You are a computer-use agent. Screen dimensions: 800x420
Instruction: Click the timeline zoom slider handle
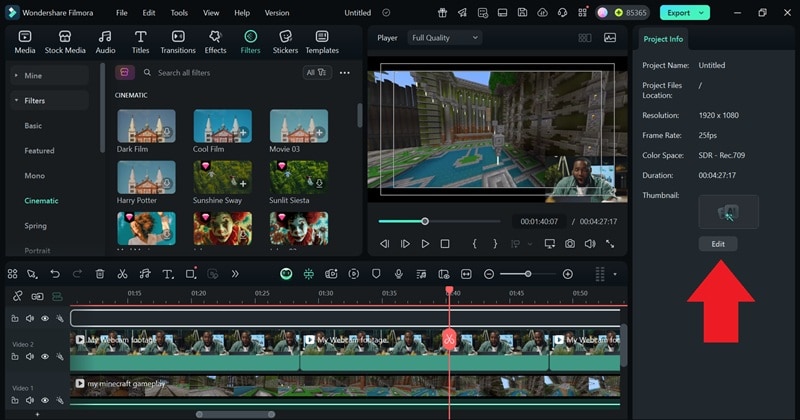[x=528, y=274]
